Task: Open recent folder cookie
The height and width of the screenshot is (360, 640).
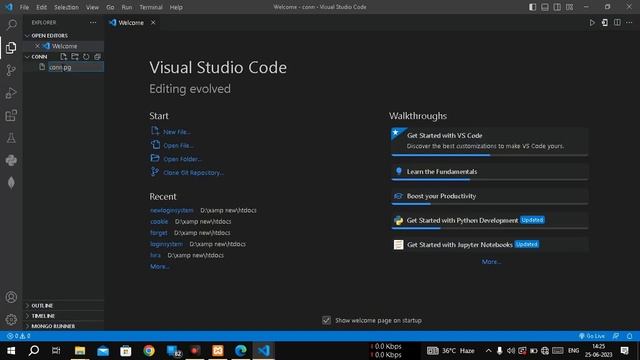Action: (159, 221)
